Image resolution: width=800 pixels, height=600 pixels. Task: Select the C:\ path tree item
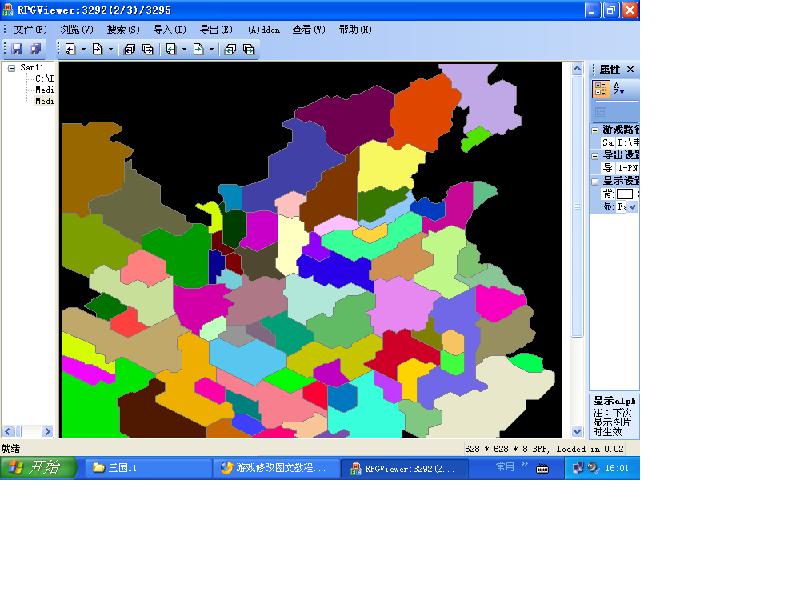(44, 79)
